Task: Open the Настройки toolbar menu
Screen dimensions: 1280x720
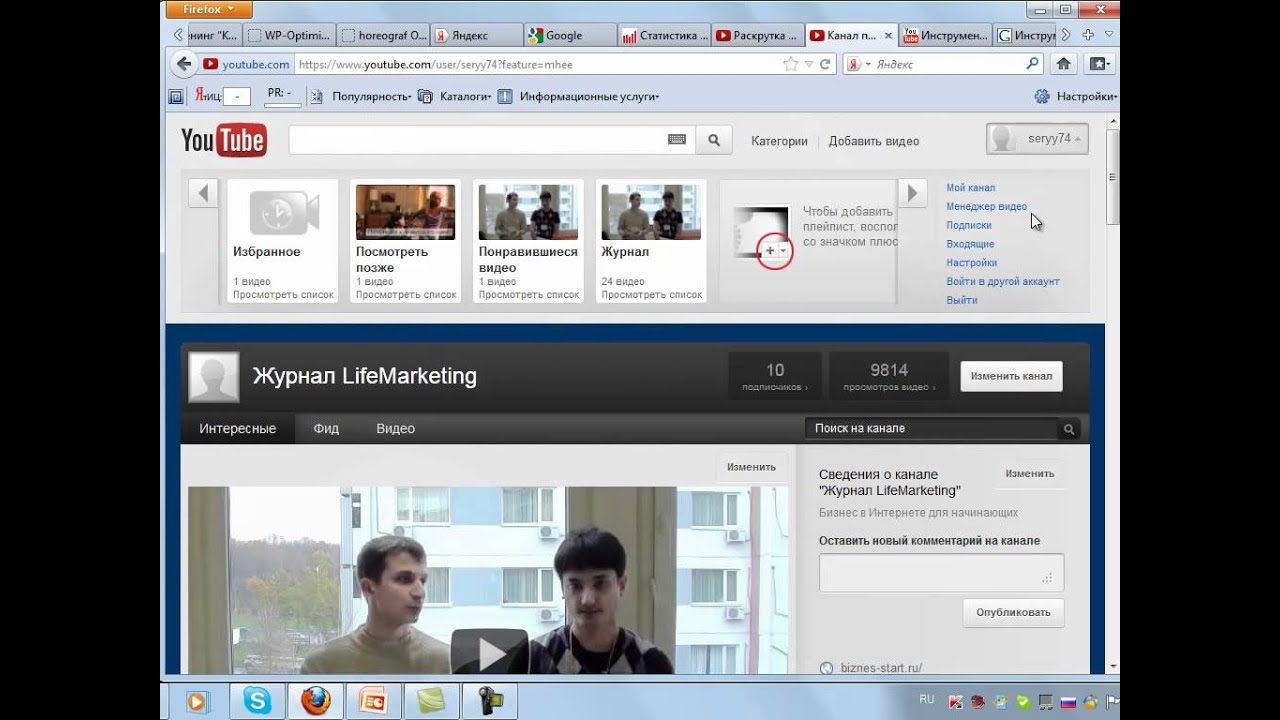Action: pos(1075,97)
